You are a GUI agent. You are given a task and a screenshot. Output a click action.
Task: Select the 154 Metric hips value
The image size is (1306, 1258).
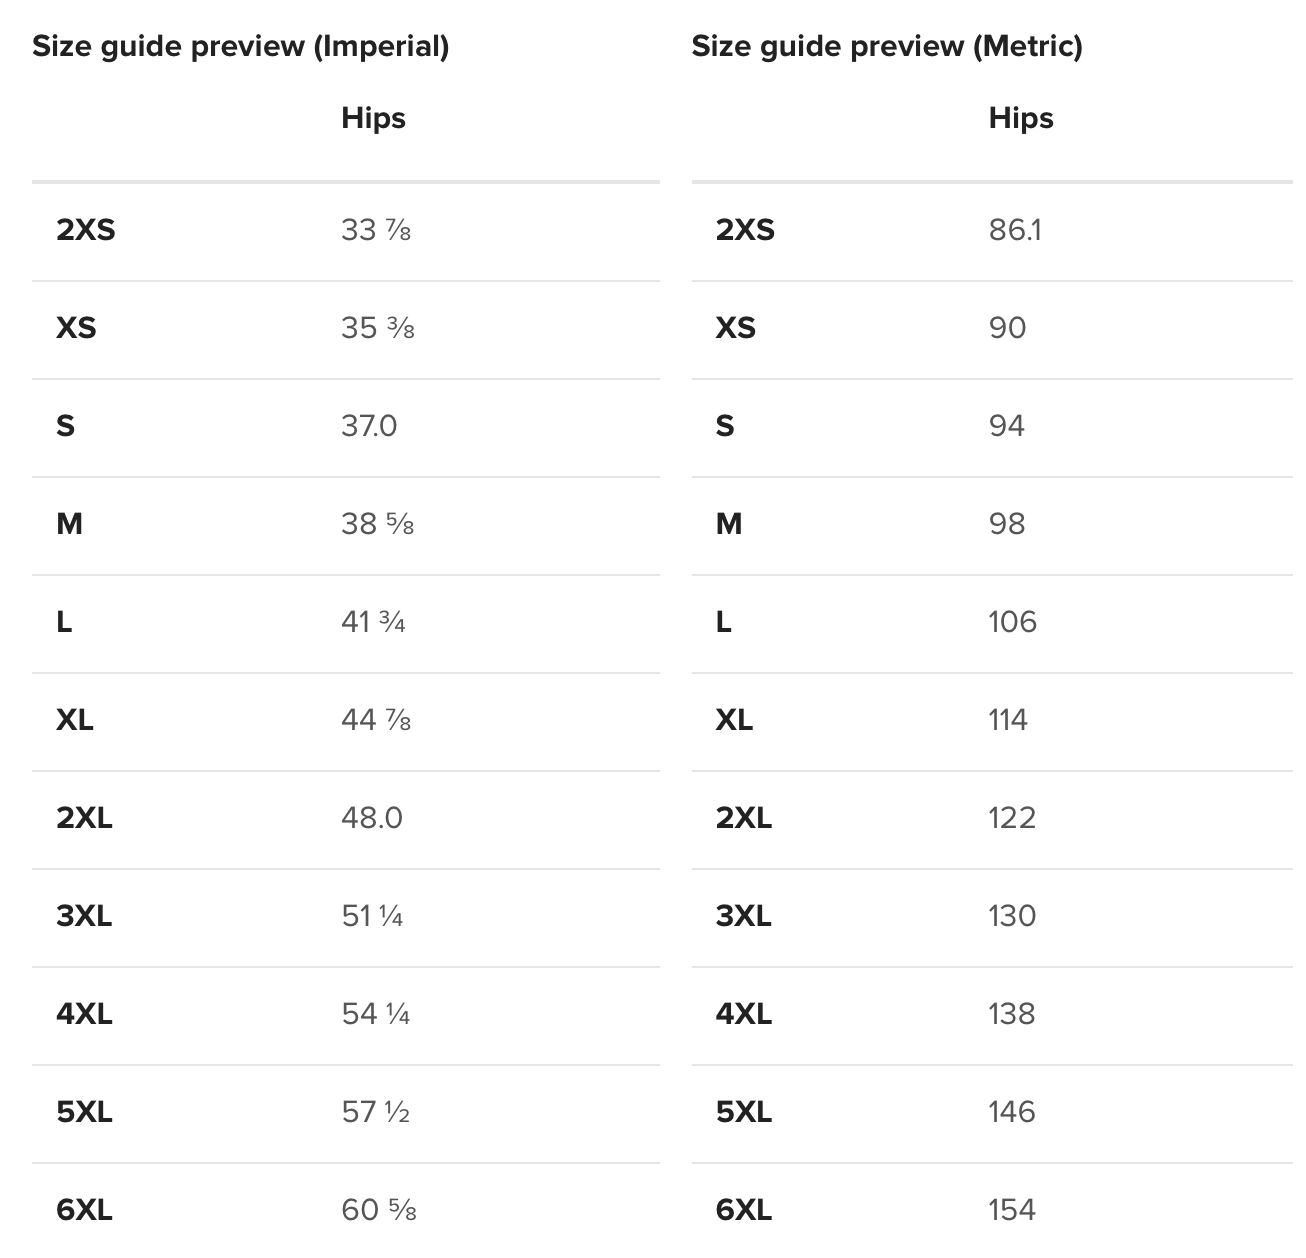coord(1011,1210)
